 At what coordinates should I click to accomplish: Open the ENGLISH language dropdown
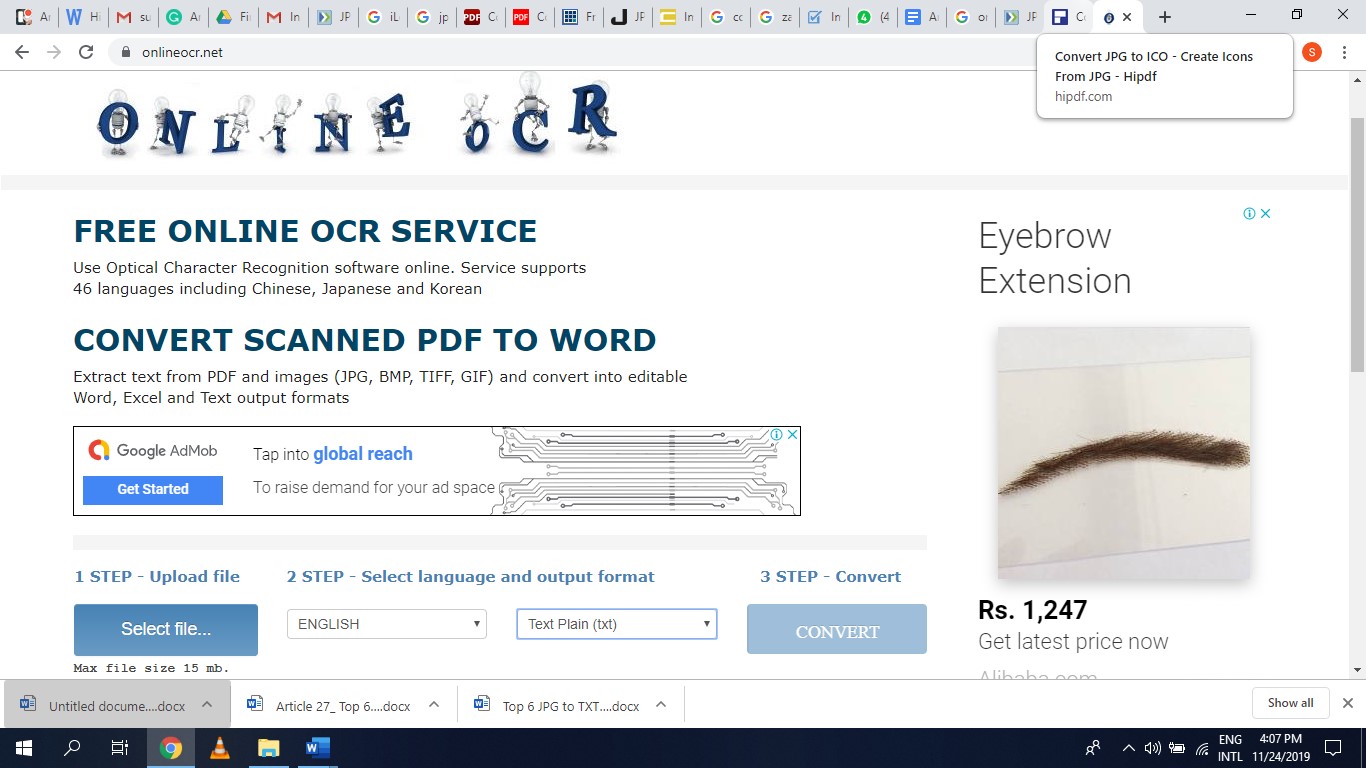coord(387,624)
